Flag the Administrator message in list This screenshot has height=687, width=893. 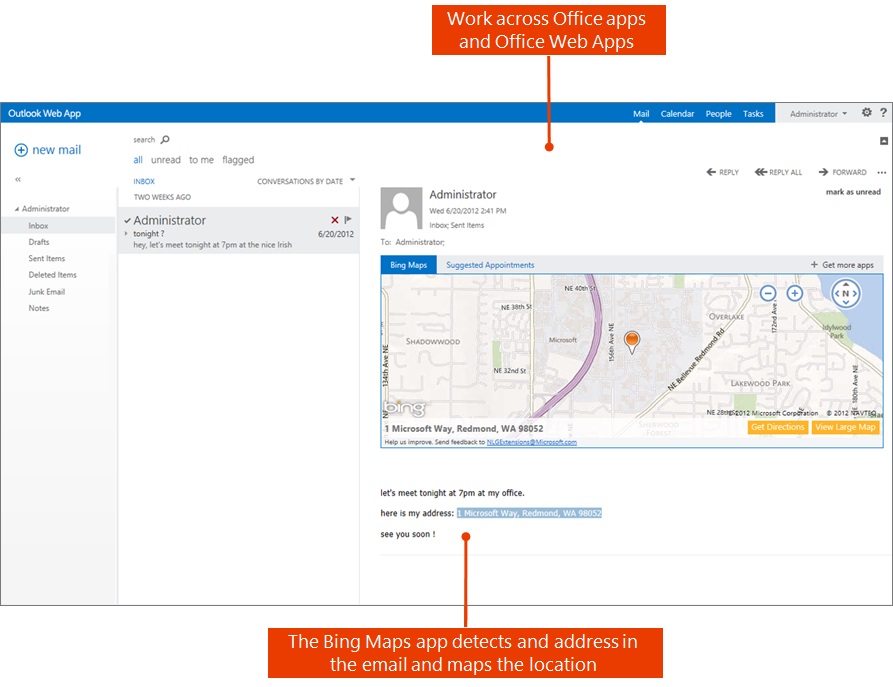click(x=348, y=220)
